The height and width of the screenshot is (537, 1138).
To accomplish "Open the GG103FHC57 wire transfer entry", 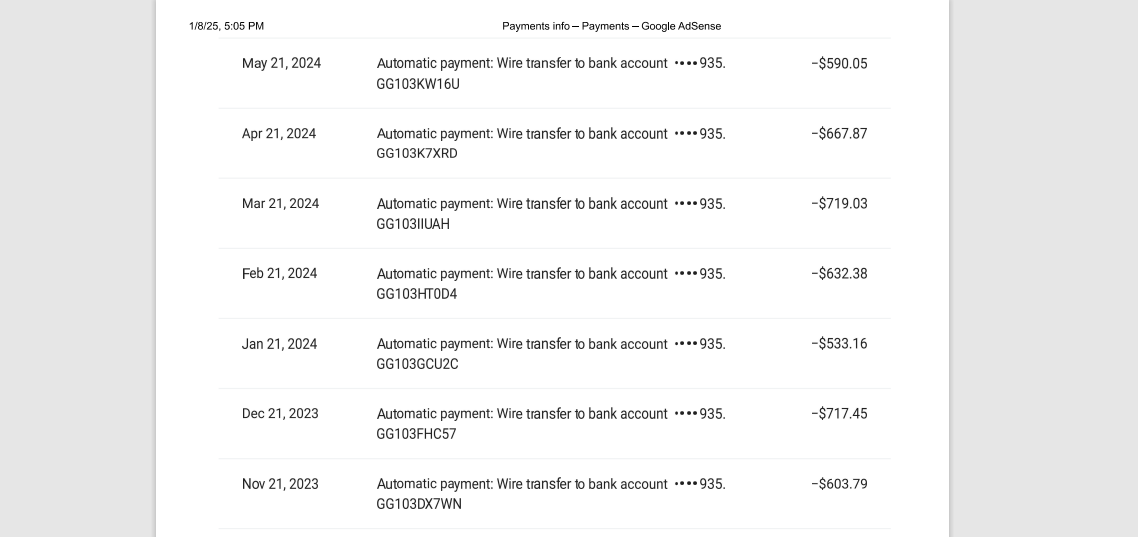I will pyautogui.click(x=551, y=424).
